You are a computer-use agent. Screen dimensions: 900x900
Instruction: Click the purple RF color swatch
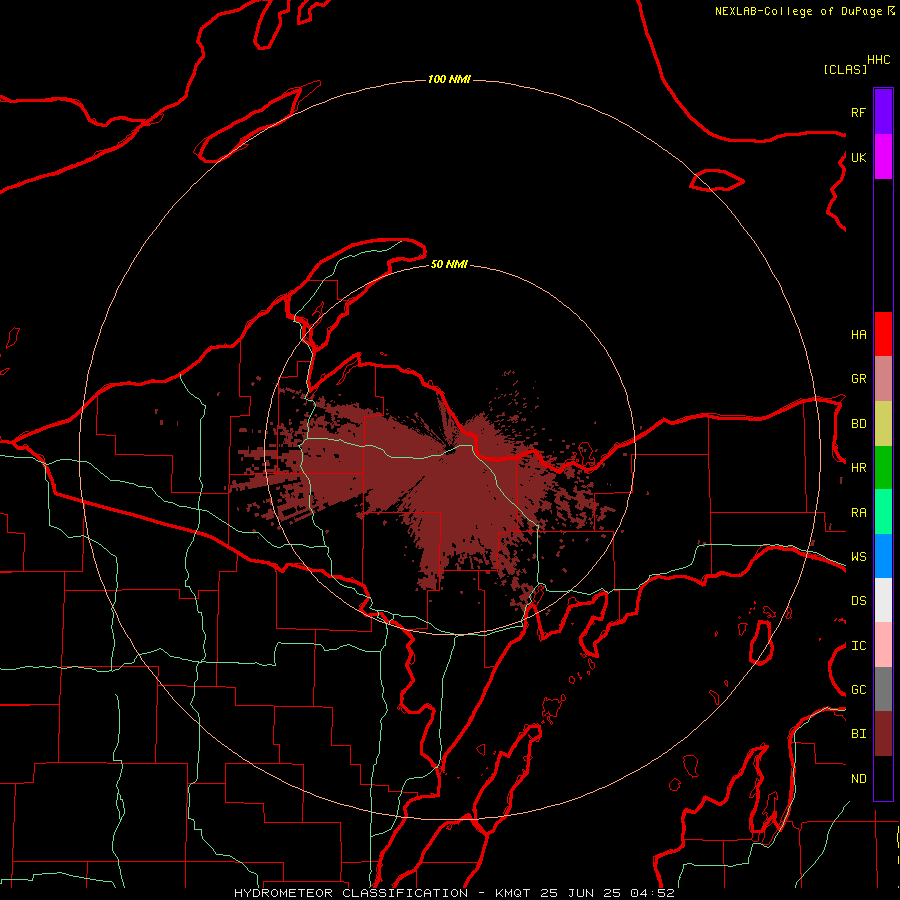tap(883, 112)
